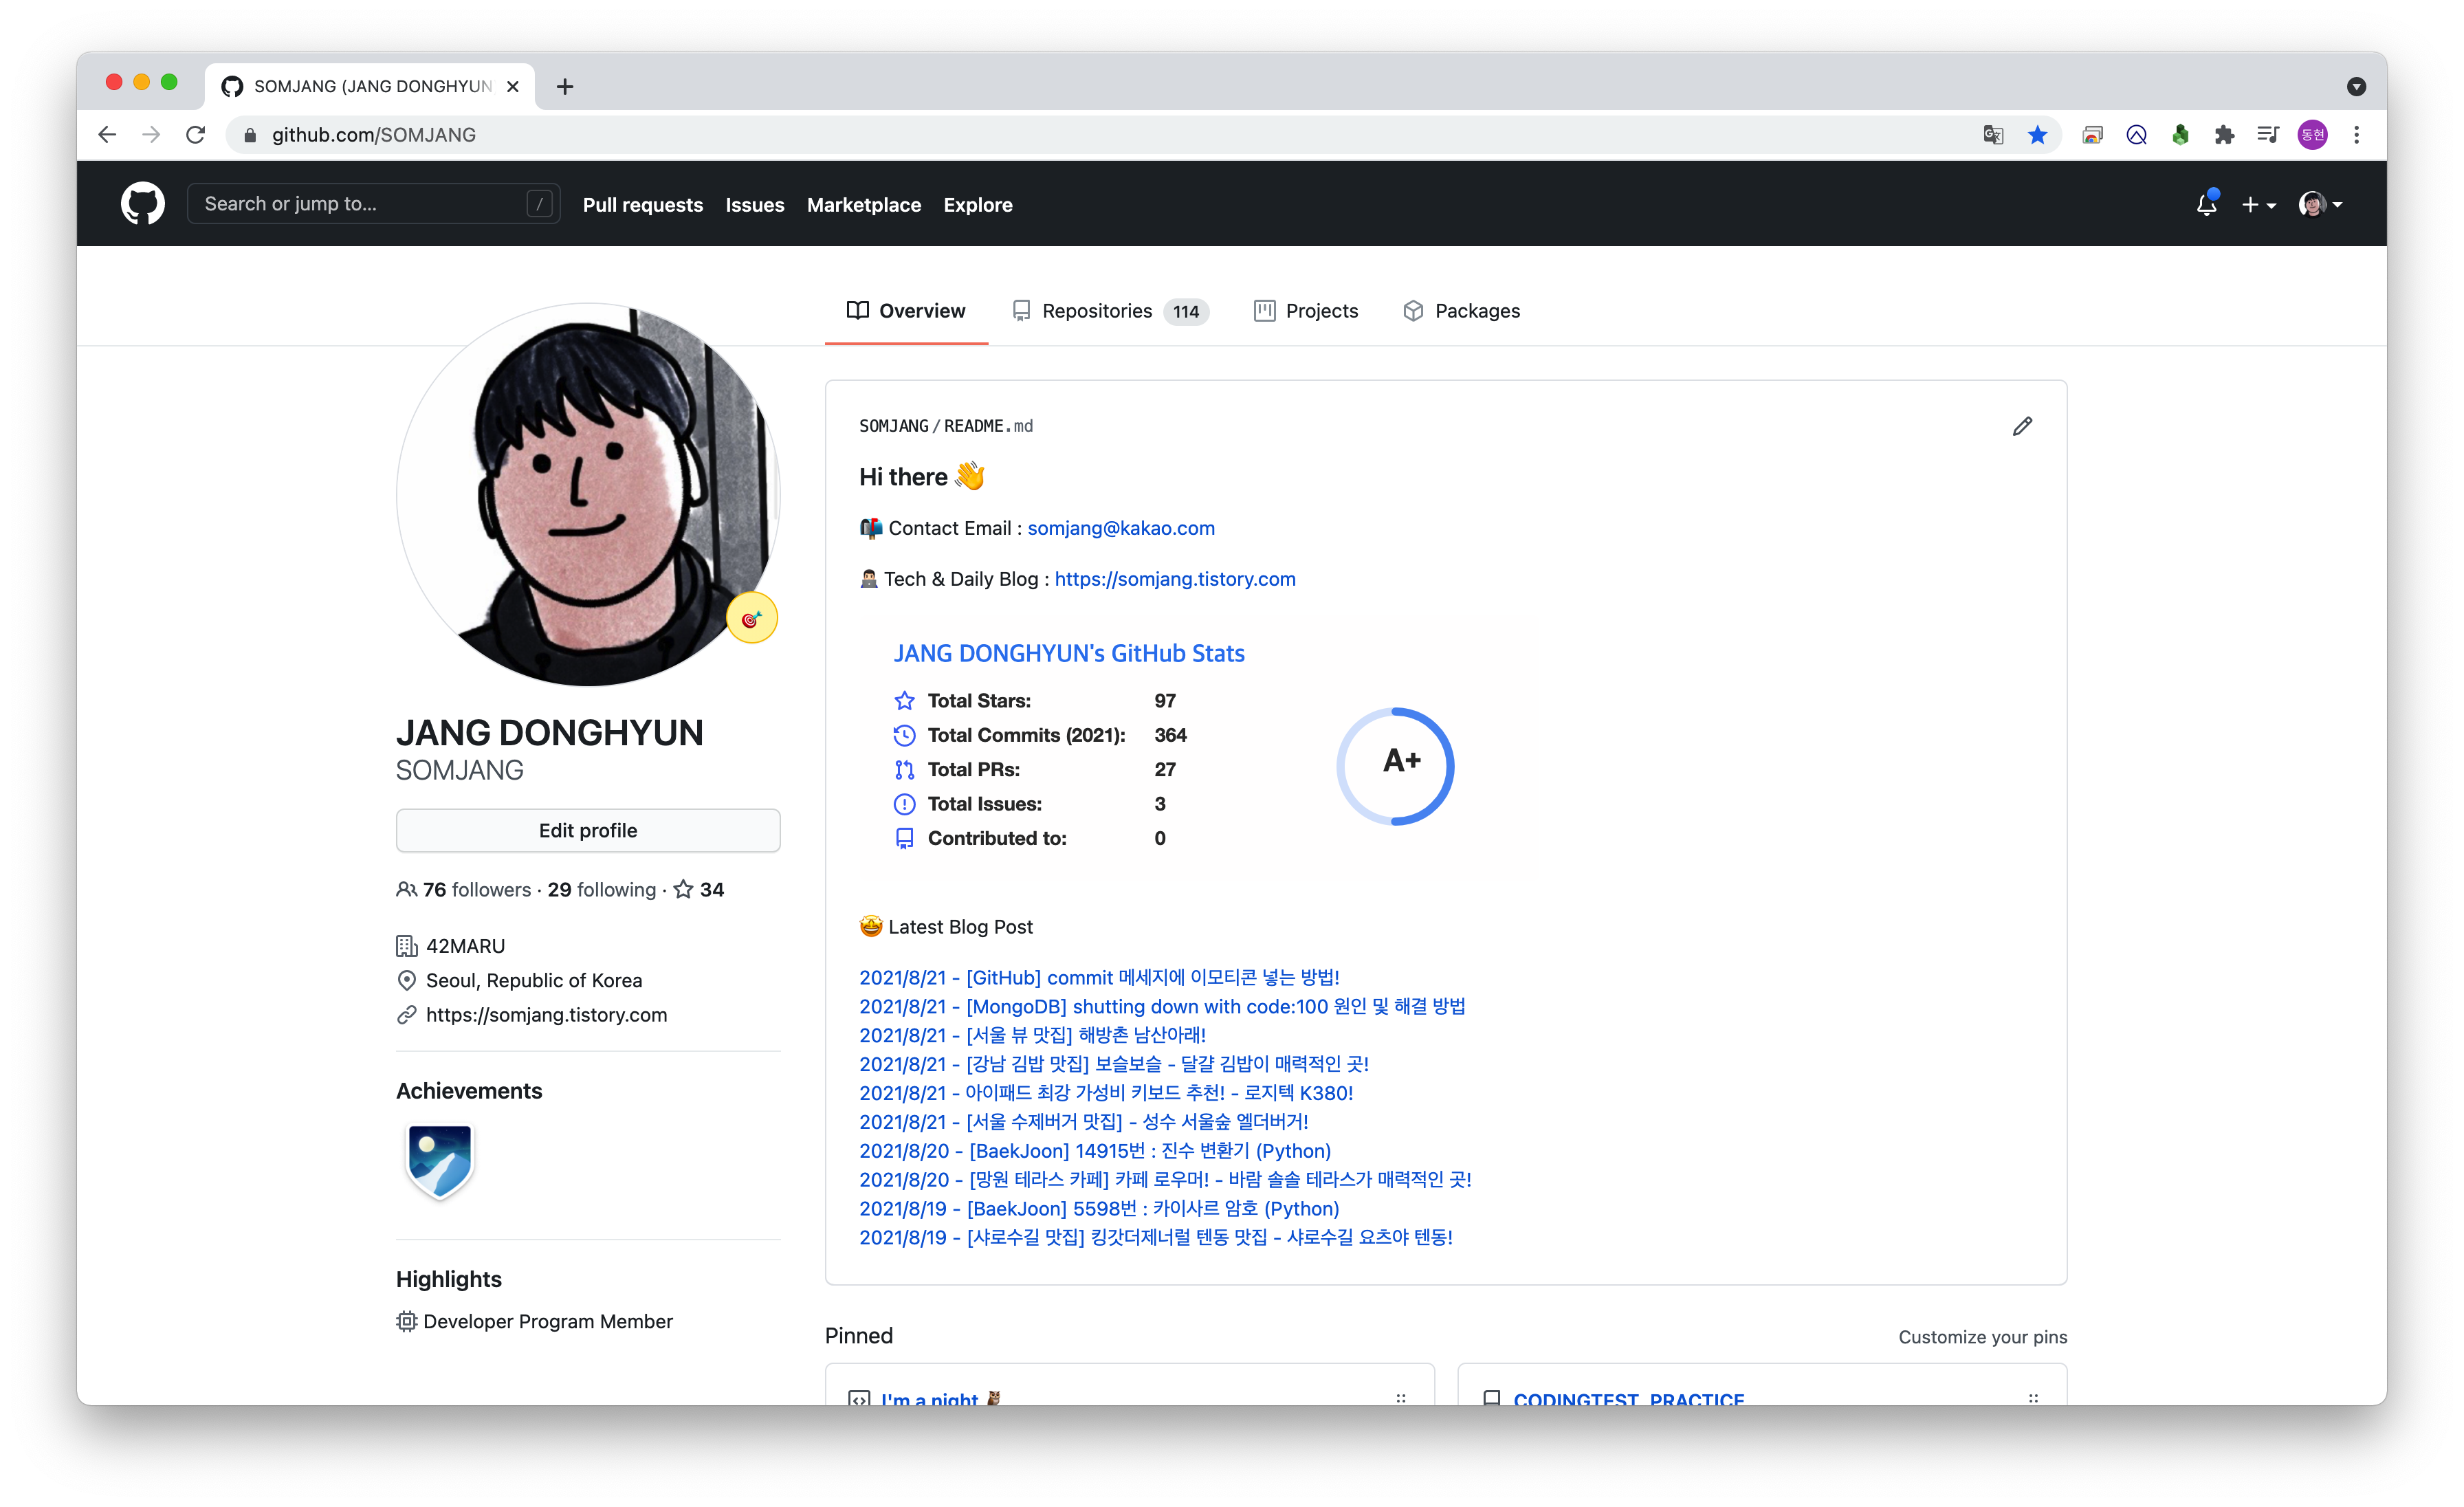Open the user avatar dropdown menu
This screenshot has height=1507, width=2464.
pos(2319,204)
